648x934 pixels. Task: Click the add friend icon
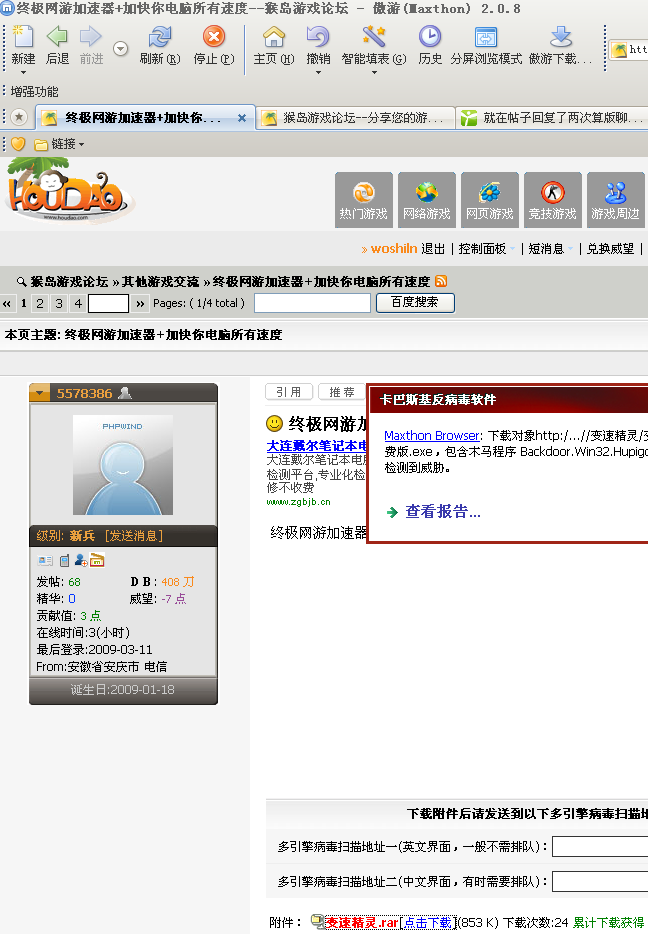(81, 560)
